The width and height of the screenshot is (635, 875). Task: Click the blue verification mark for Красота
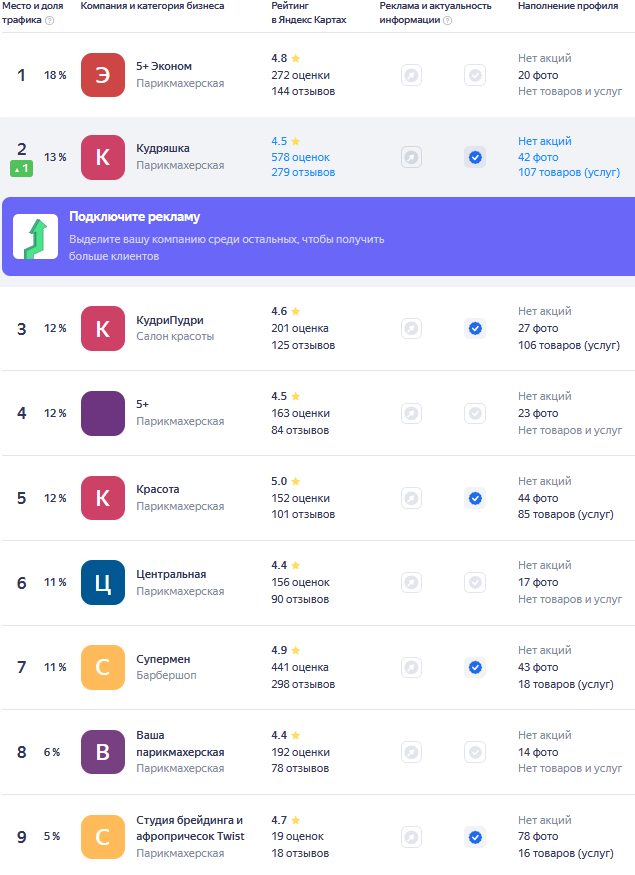(x=475, y=498)
